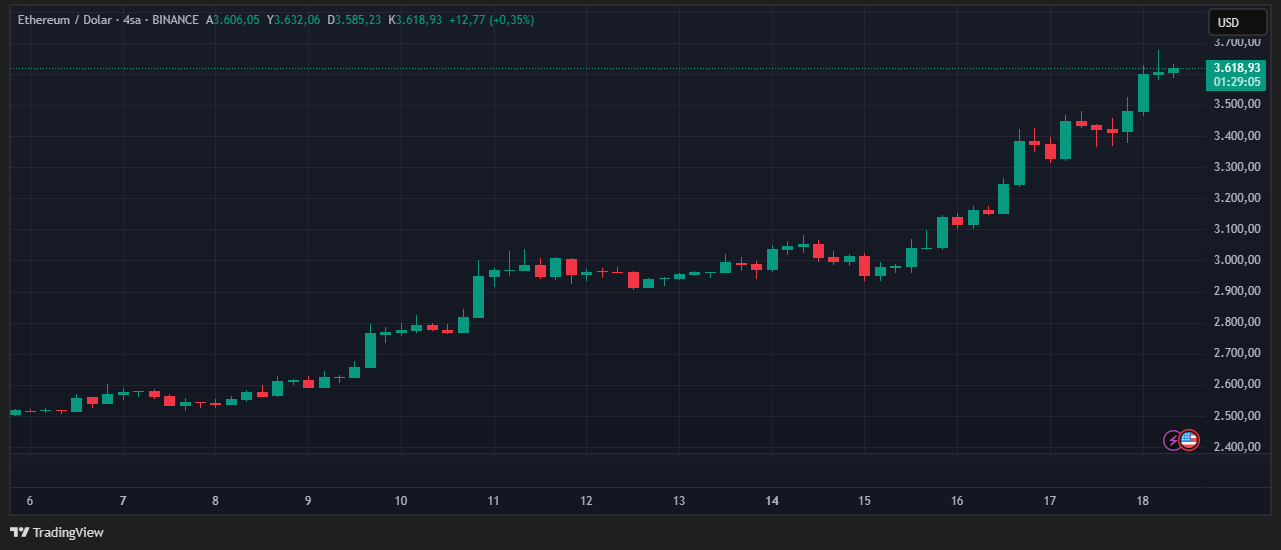Click the purple lightning event icon

click(1173, 440)
